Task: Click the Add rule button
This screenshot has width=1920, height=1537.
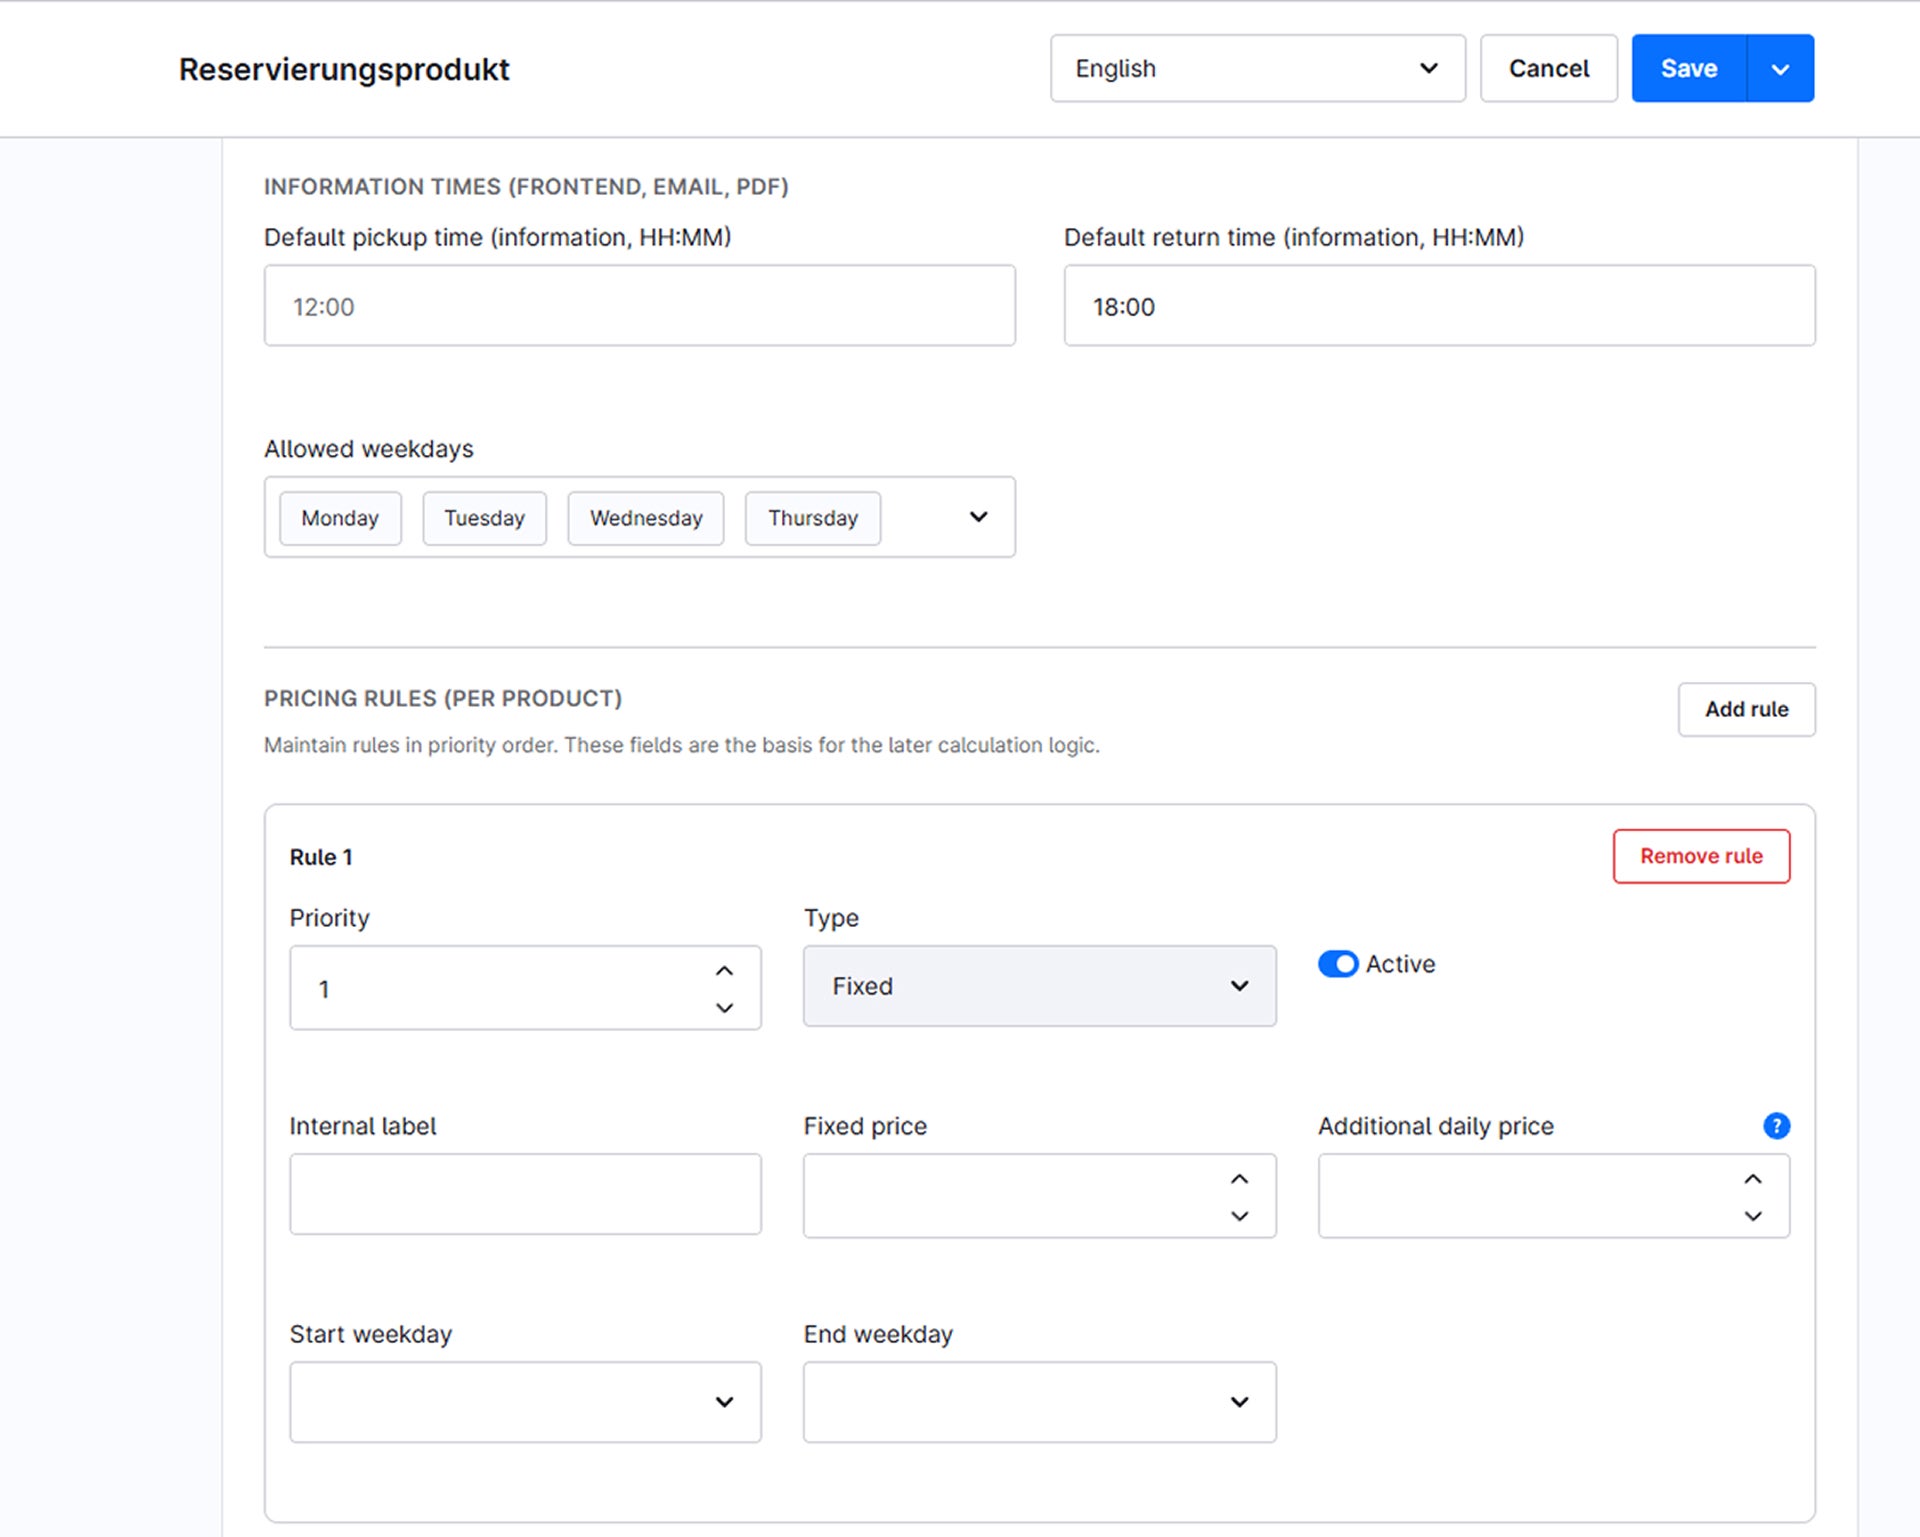Action: pos(1746,709)
